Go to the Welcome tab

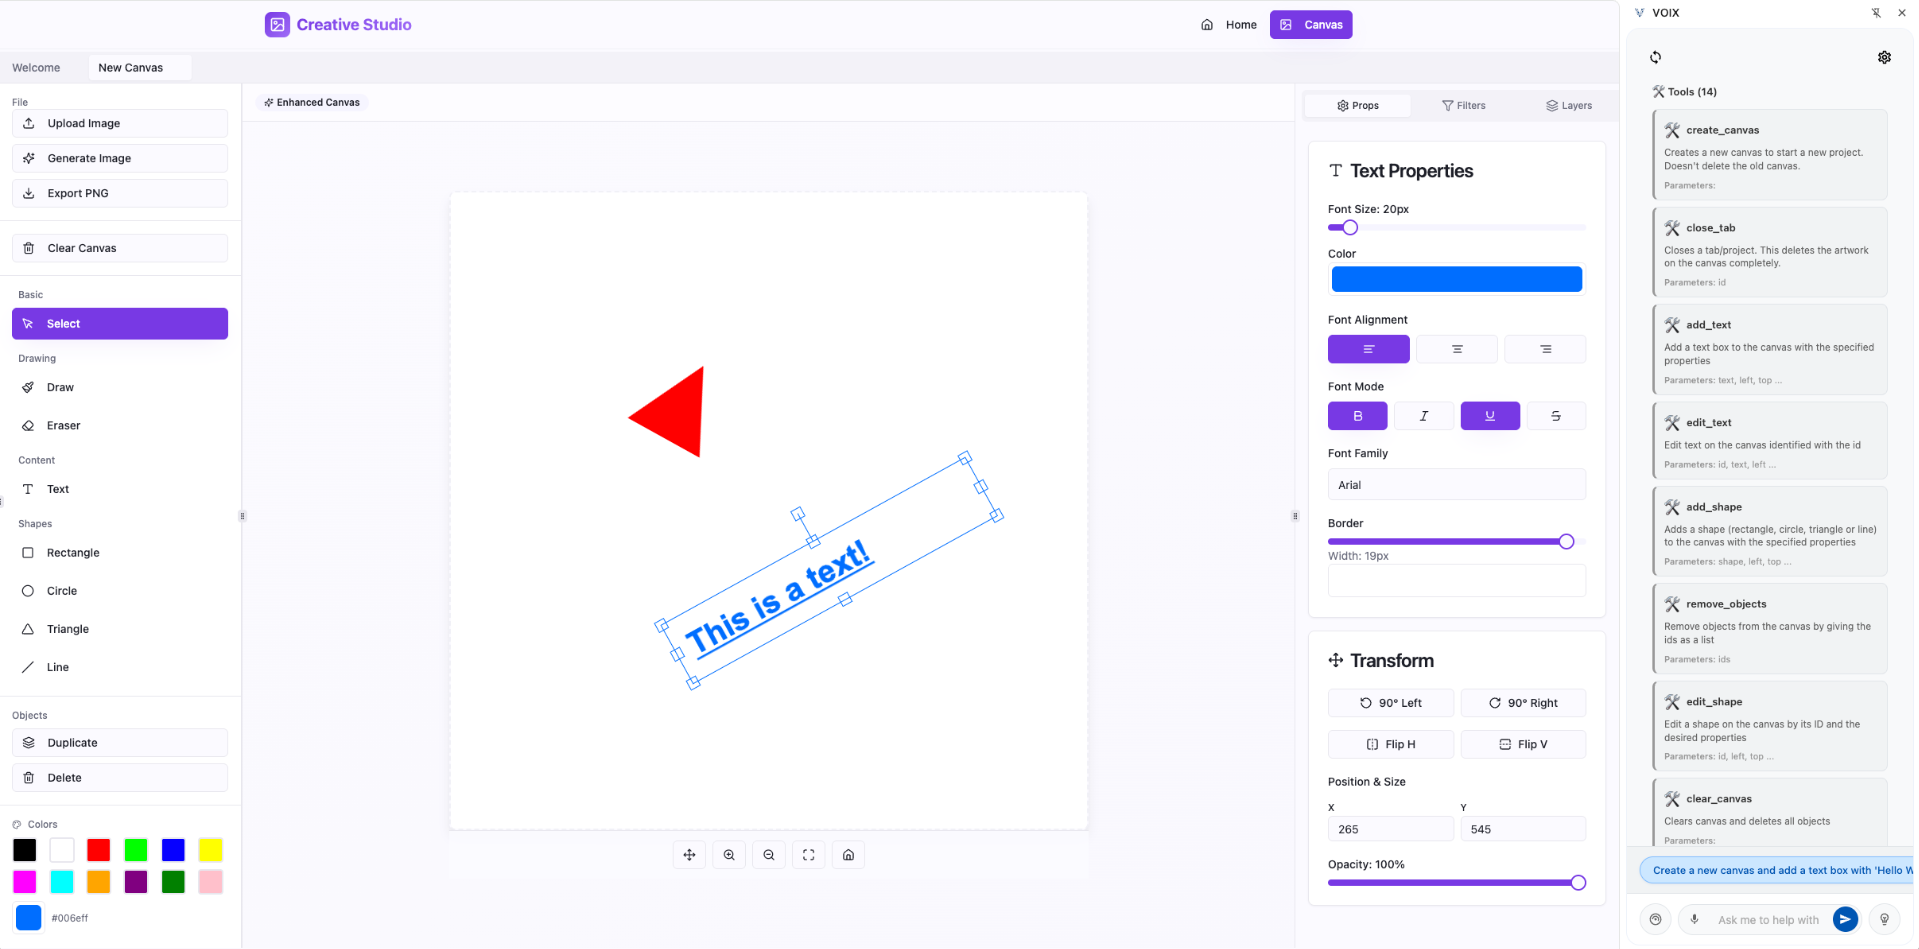tap(36, 68)
